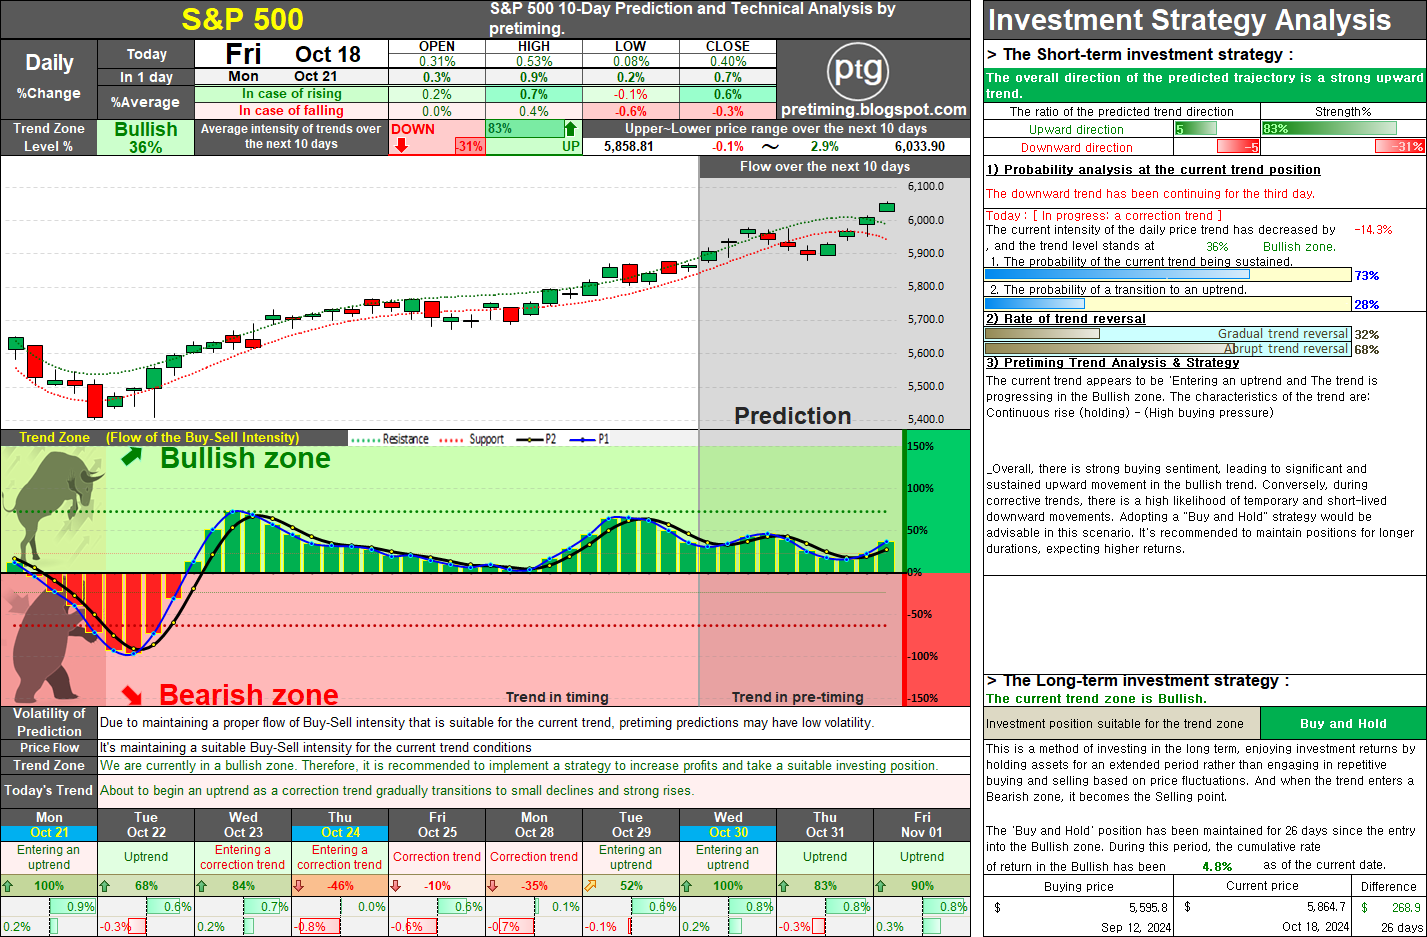This screenshot has width=1427, height=937.
Task: Click green arrow beside Bullish zone heading
Action: pos(131,457)
